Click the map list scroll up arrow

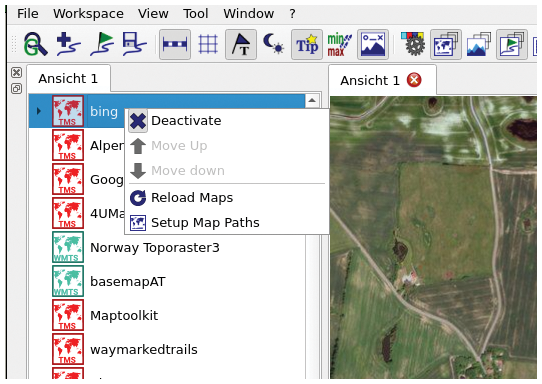(312, 101)
